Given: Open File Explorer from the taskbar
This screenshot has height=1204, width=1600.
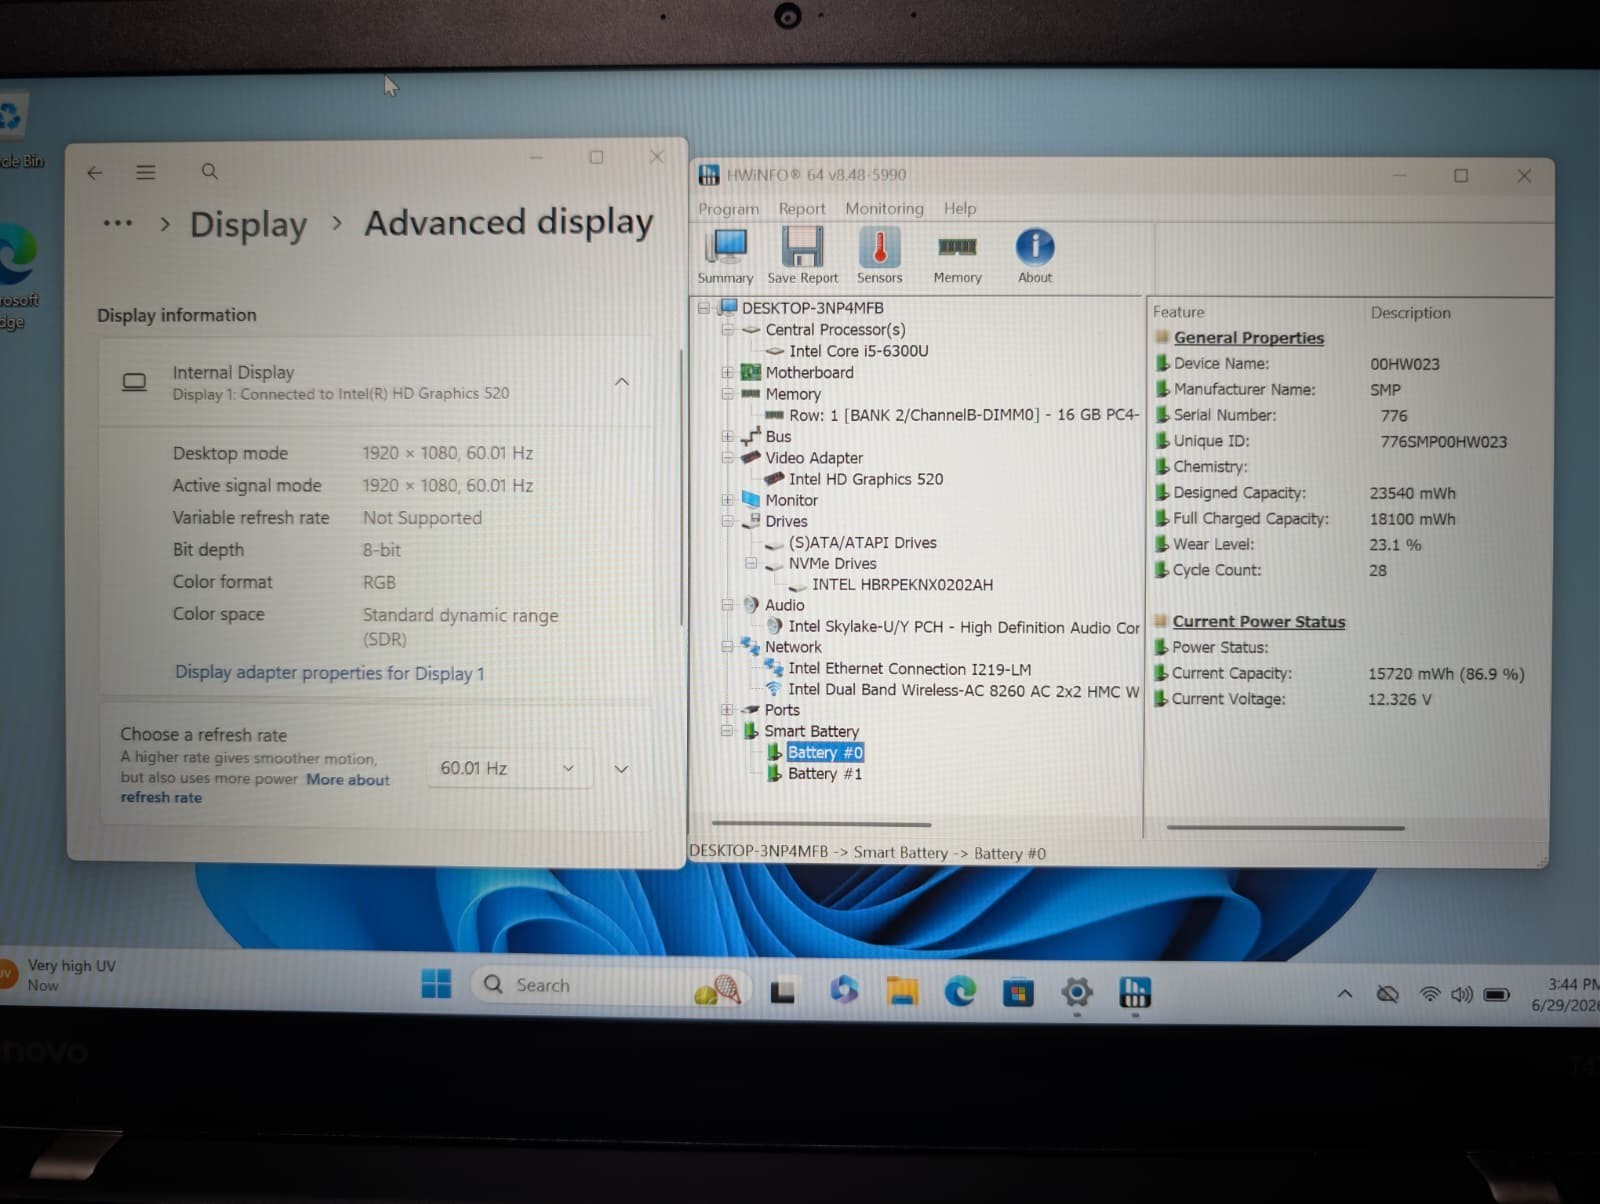Looking at the screenshot, I should pos(902,991).
